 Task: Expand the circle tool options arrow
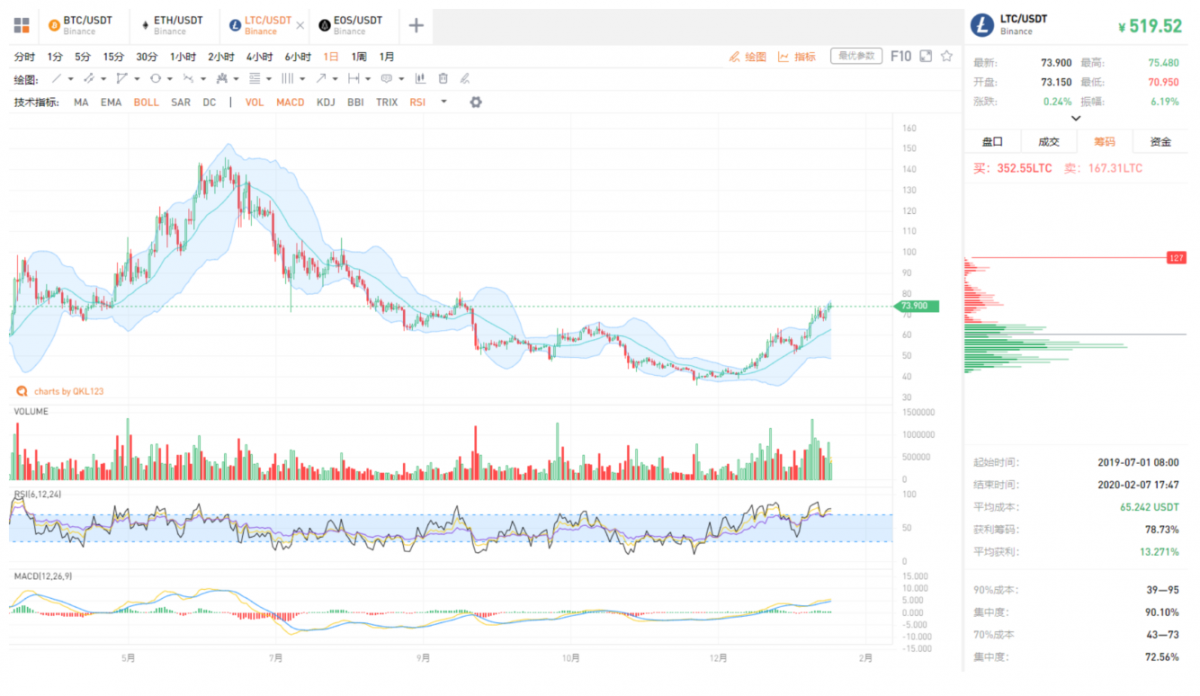169,79
